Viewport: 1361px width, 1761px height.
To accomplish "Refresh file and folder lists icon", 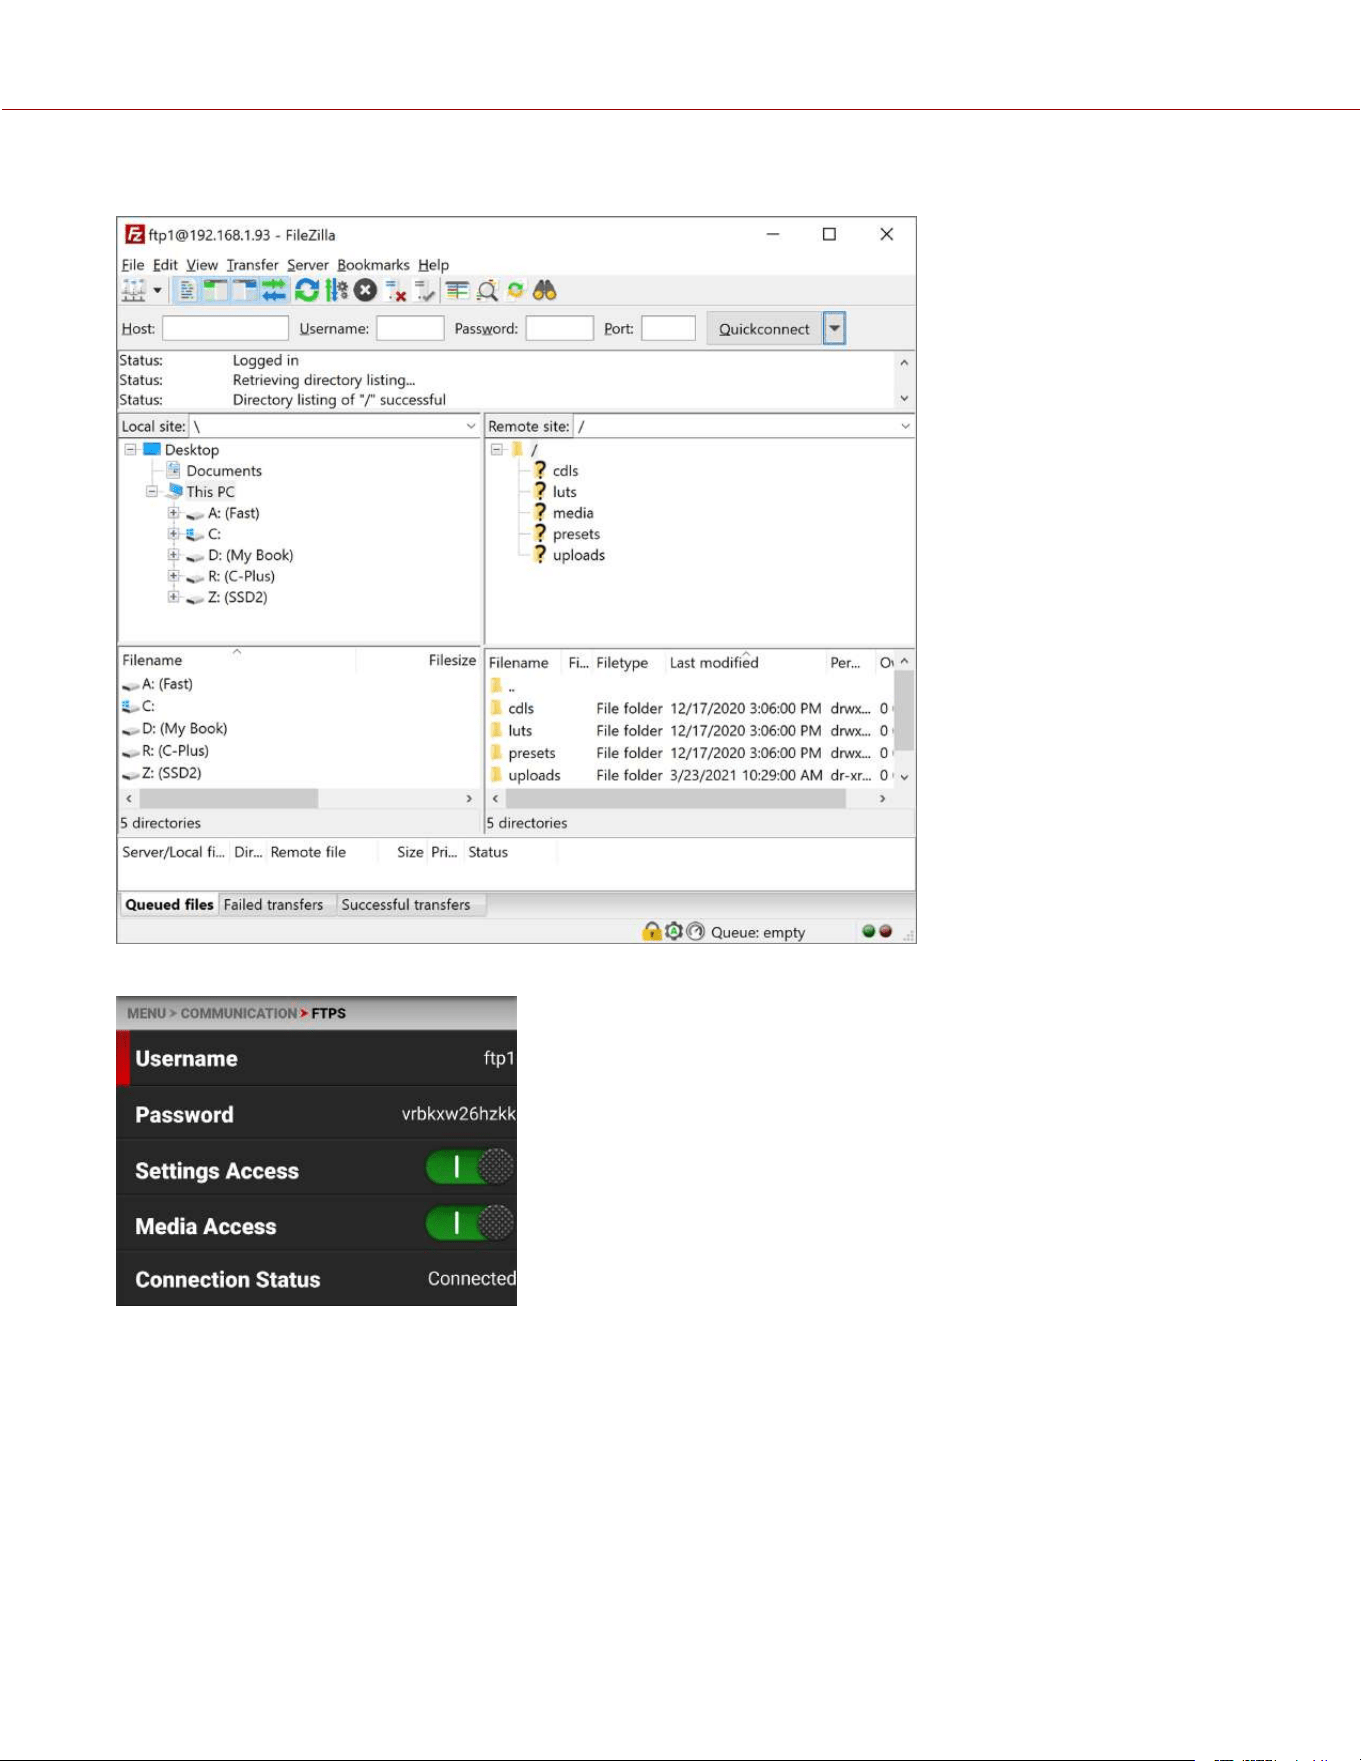I will click(x=307, y=291).
